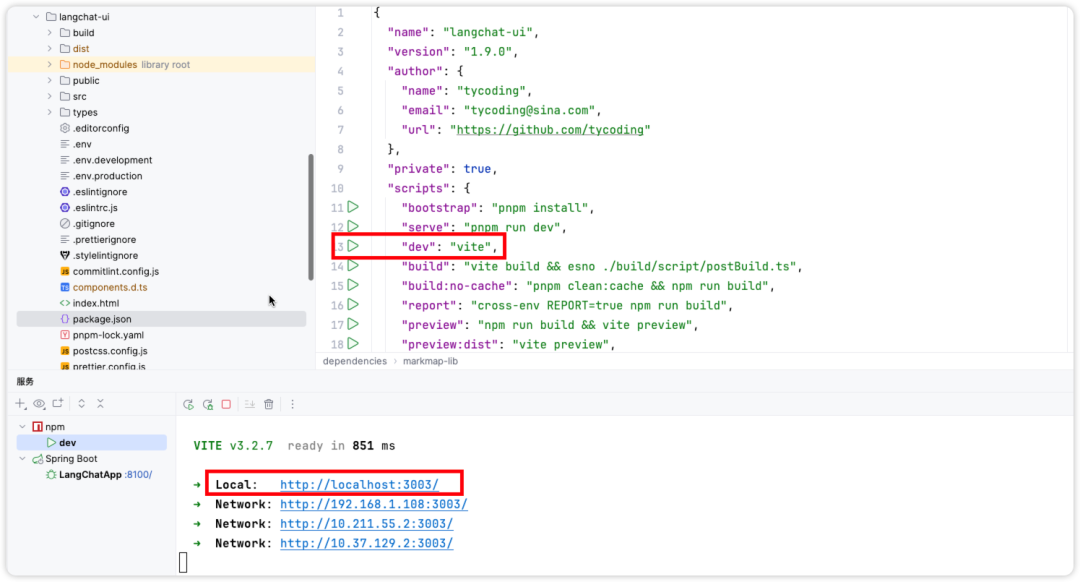Open .gitignore file
This screenshot has height=582, width=1080.
tap(94, 224)
